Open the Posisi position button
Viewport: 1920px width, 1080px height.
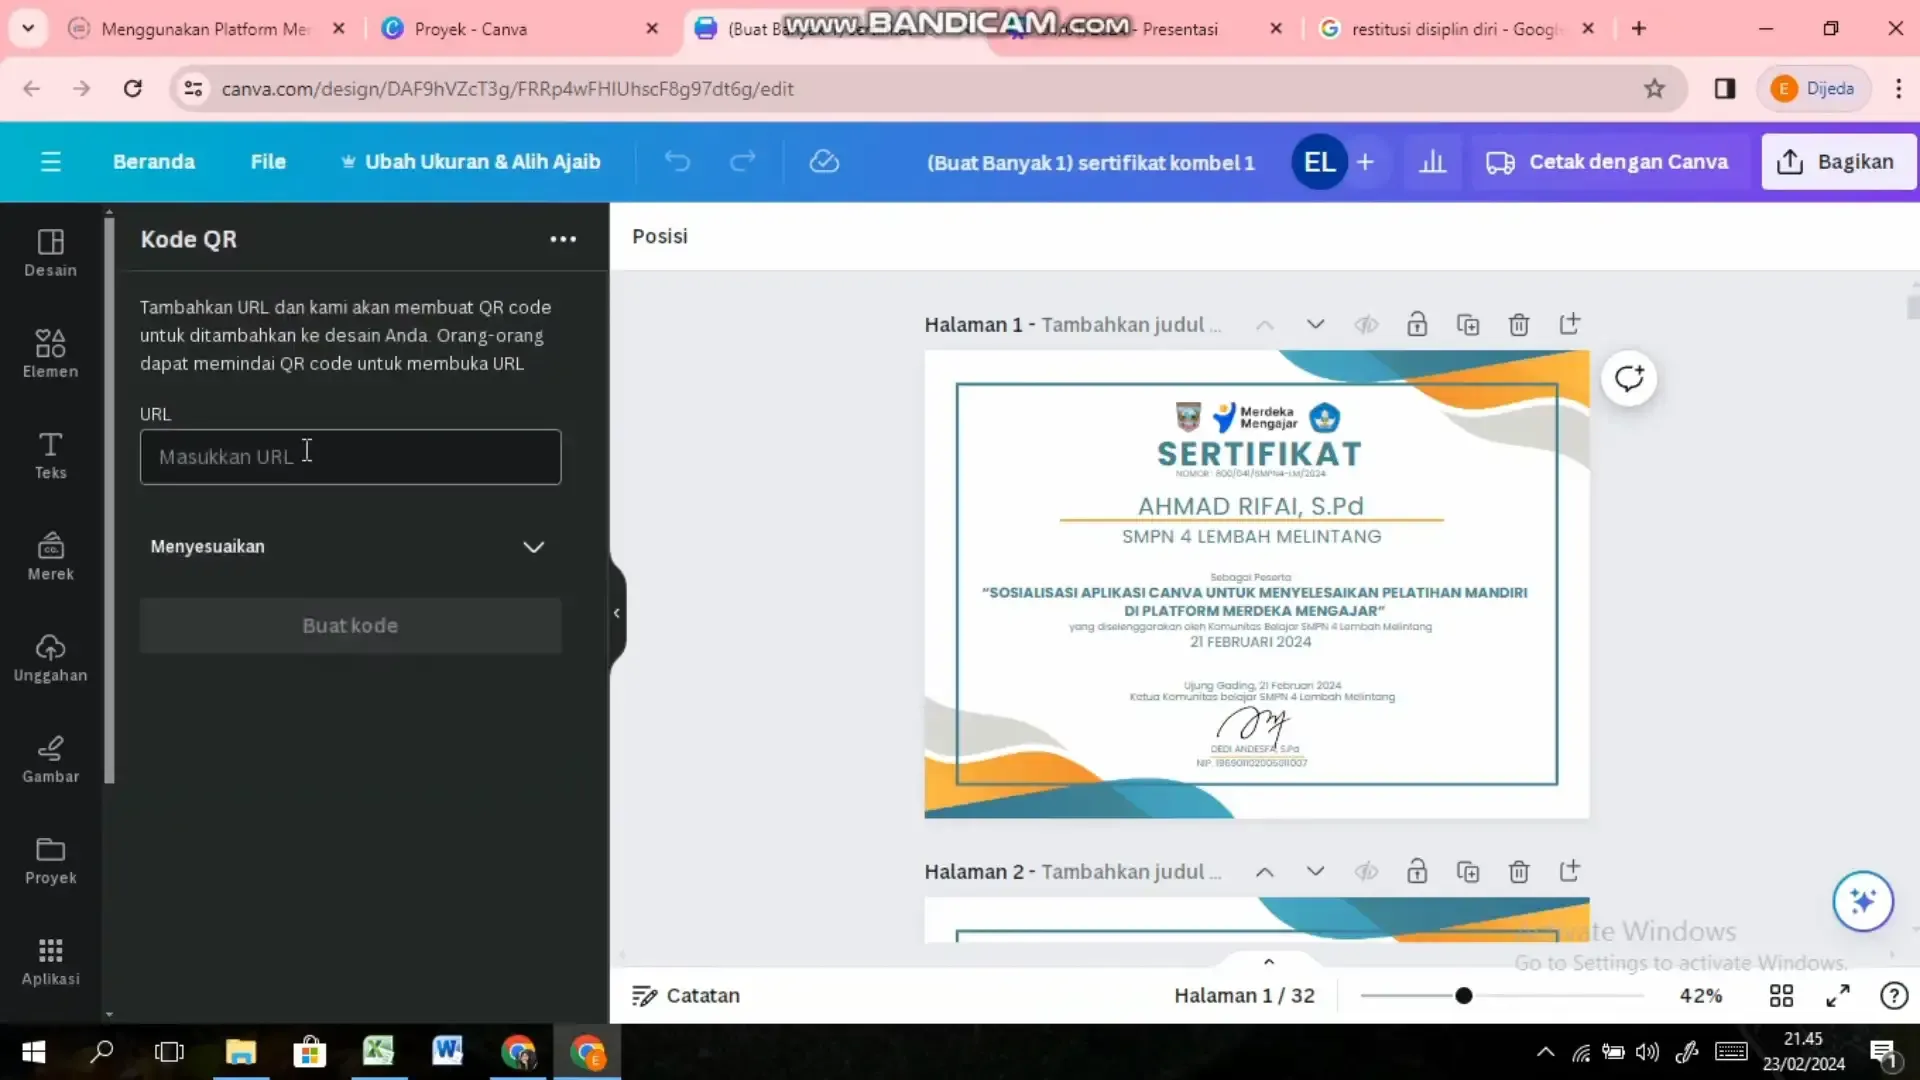click(660, 237)
